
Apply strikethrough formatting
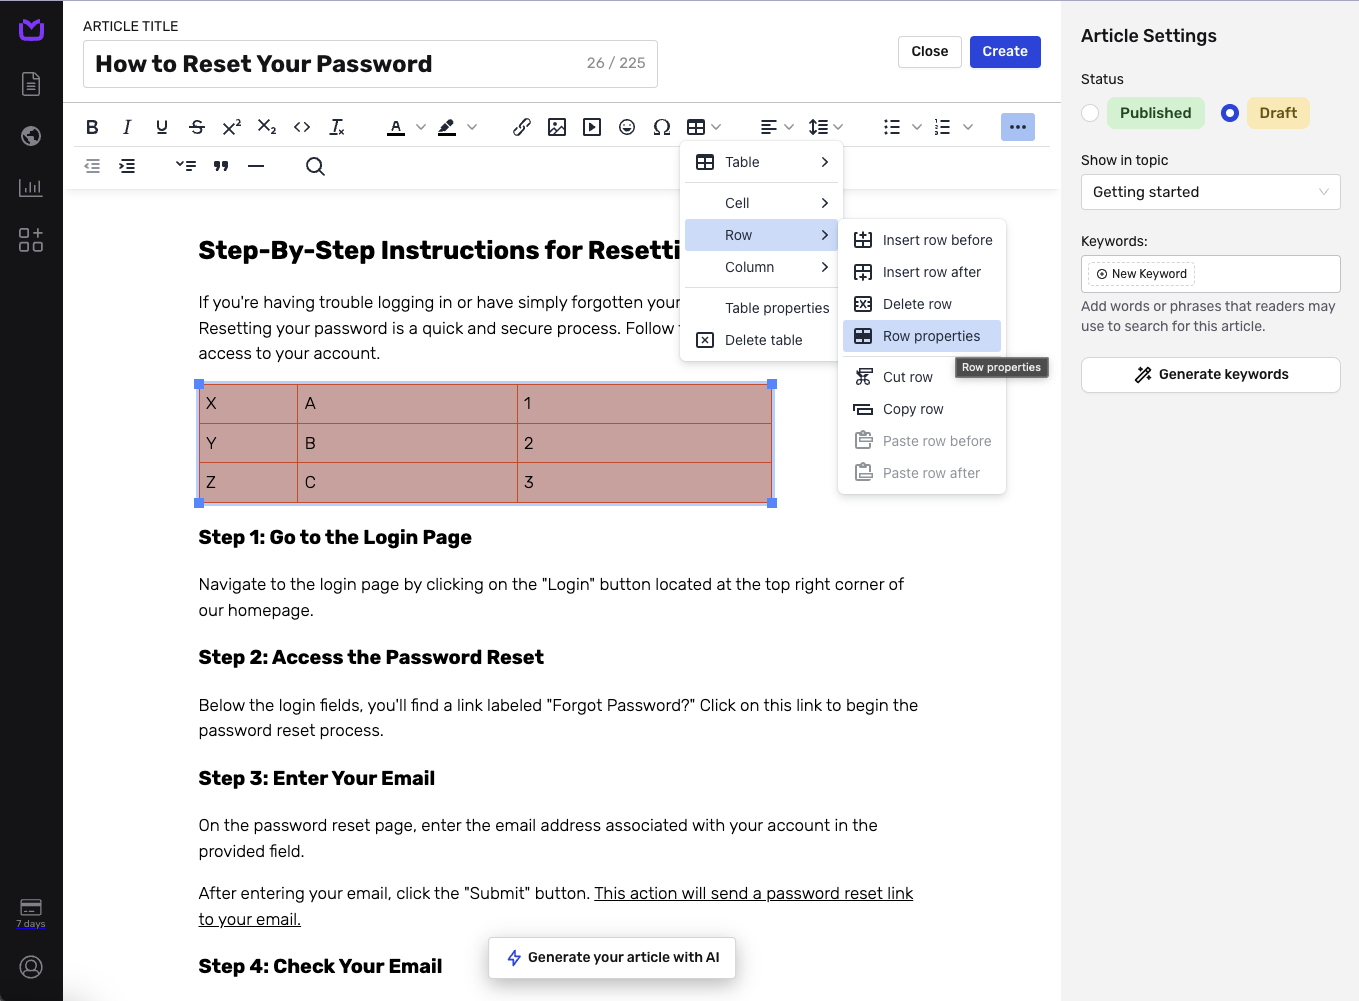tap(197, 127)
